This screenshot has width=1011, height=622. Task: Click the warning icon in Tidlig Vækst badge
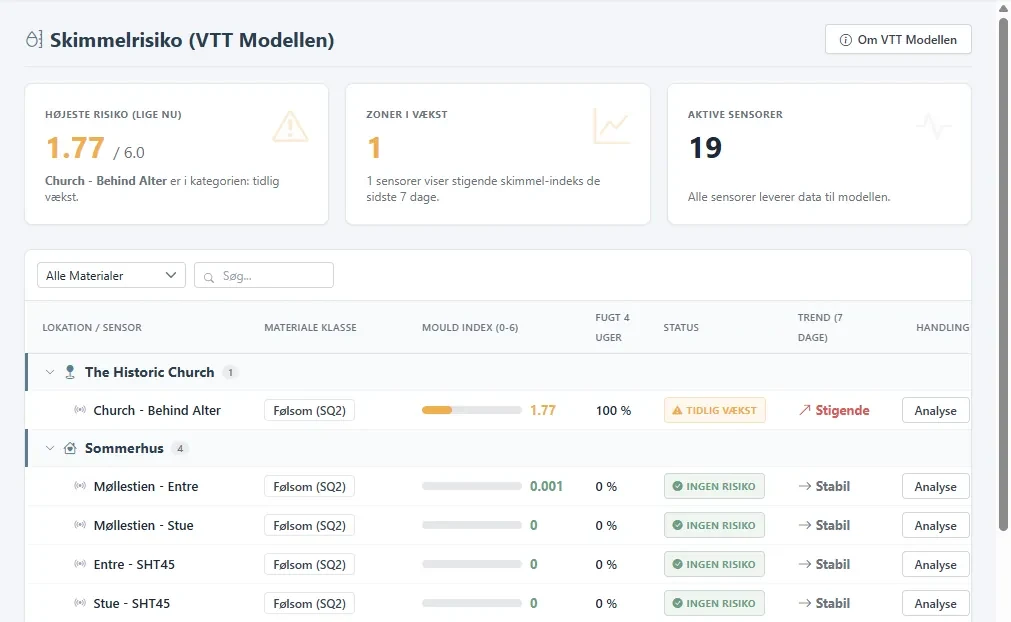677,410
